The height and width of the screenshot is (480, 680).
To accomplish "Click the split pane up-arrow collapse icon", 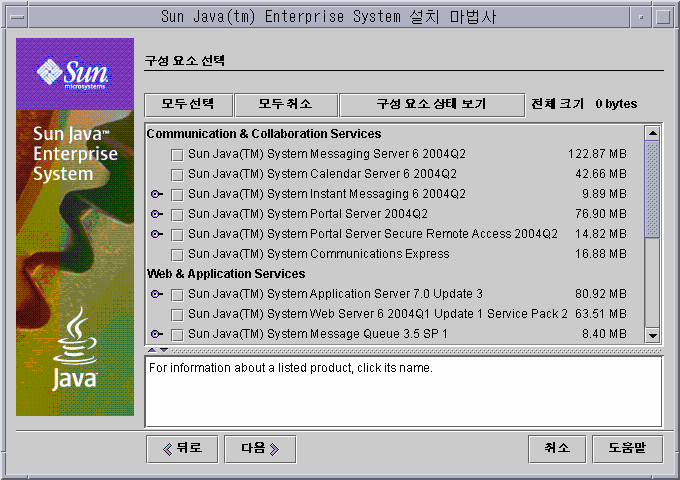I will pyautogui.click(x=152, y=350).
